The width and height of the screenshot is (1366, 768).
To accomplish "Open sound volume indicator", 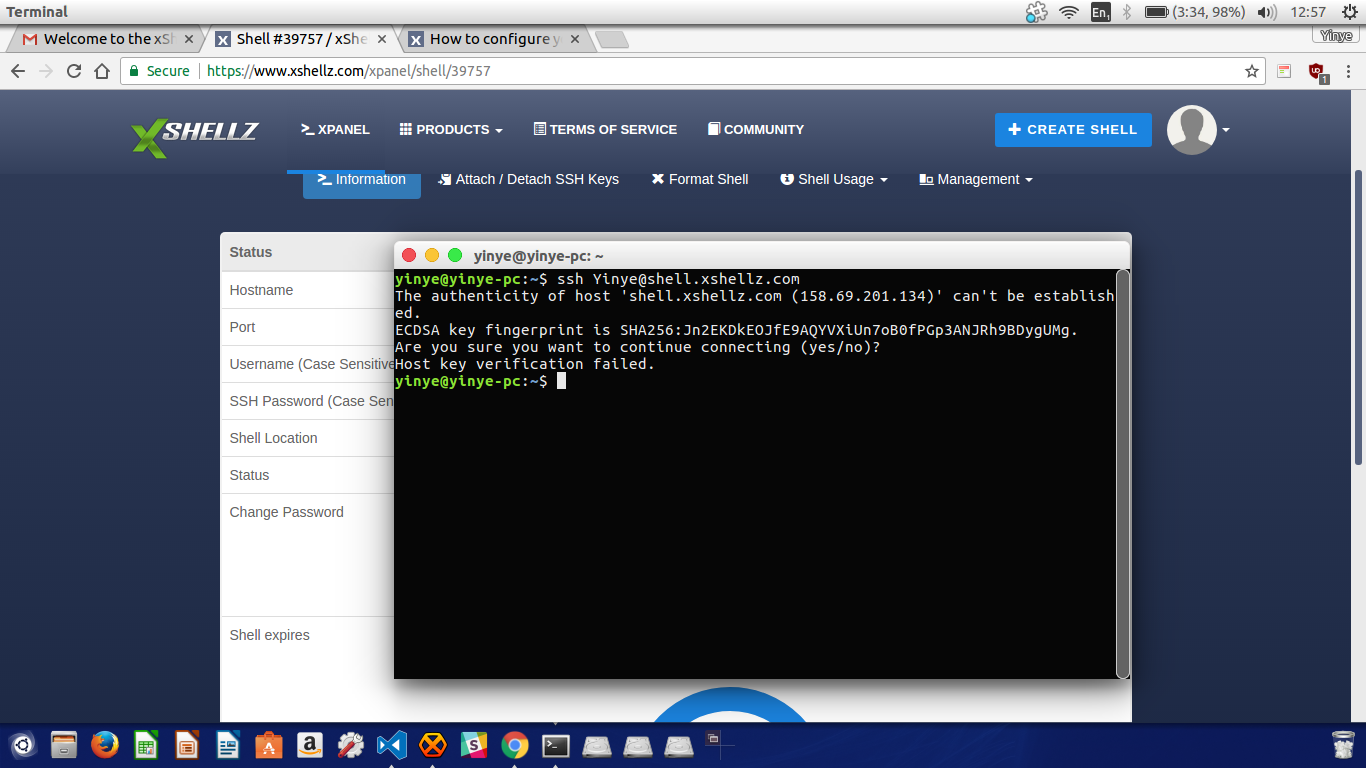I will tap(1267, 12).
